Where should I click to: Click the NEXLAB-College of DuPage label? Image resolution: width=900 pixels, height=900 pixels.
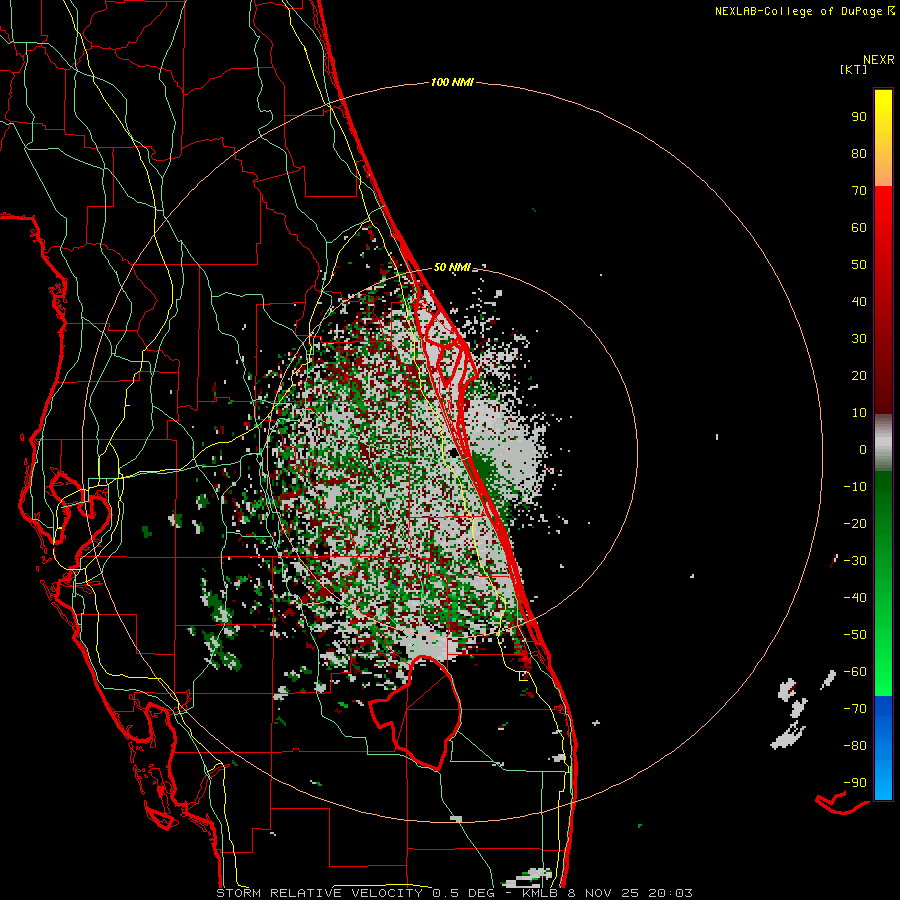click(798, 11)
